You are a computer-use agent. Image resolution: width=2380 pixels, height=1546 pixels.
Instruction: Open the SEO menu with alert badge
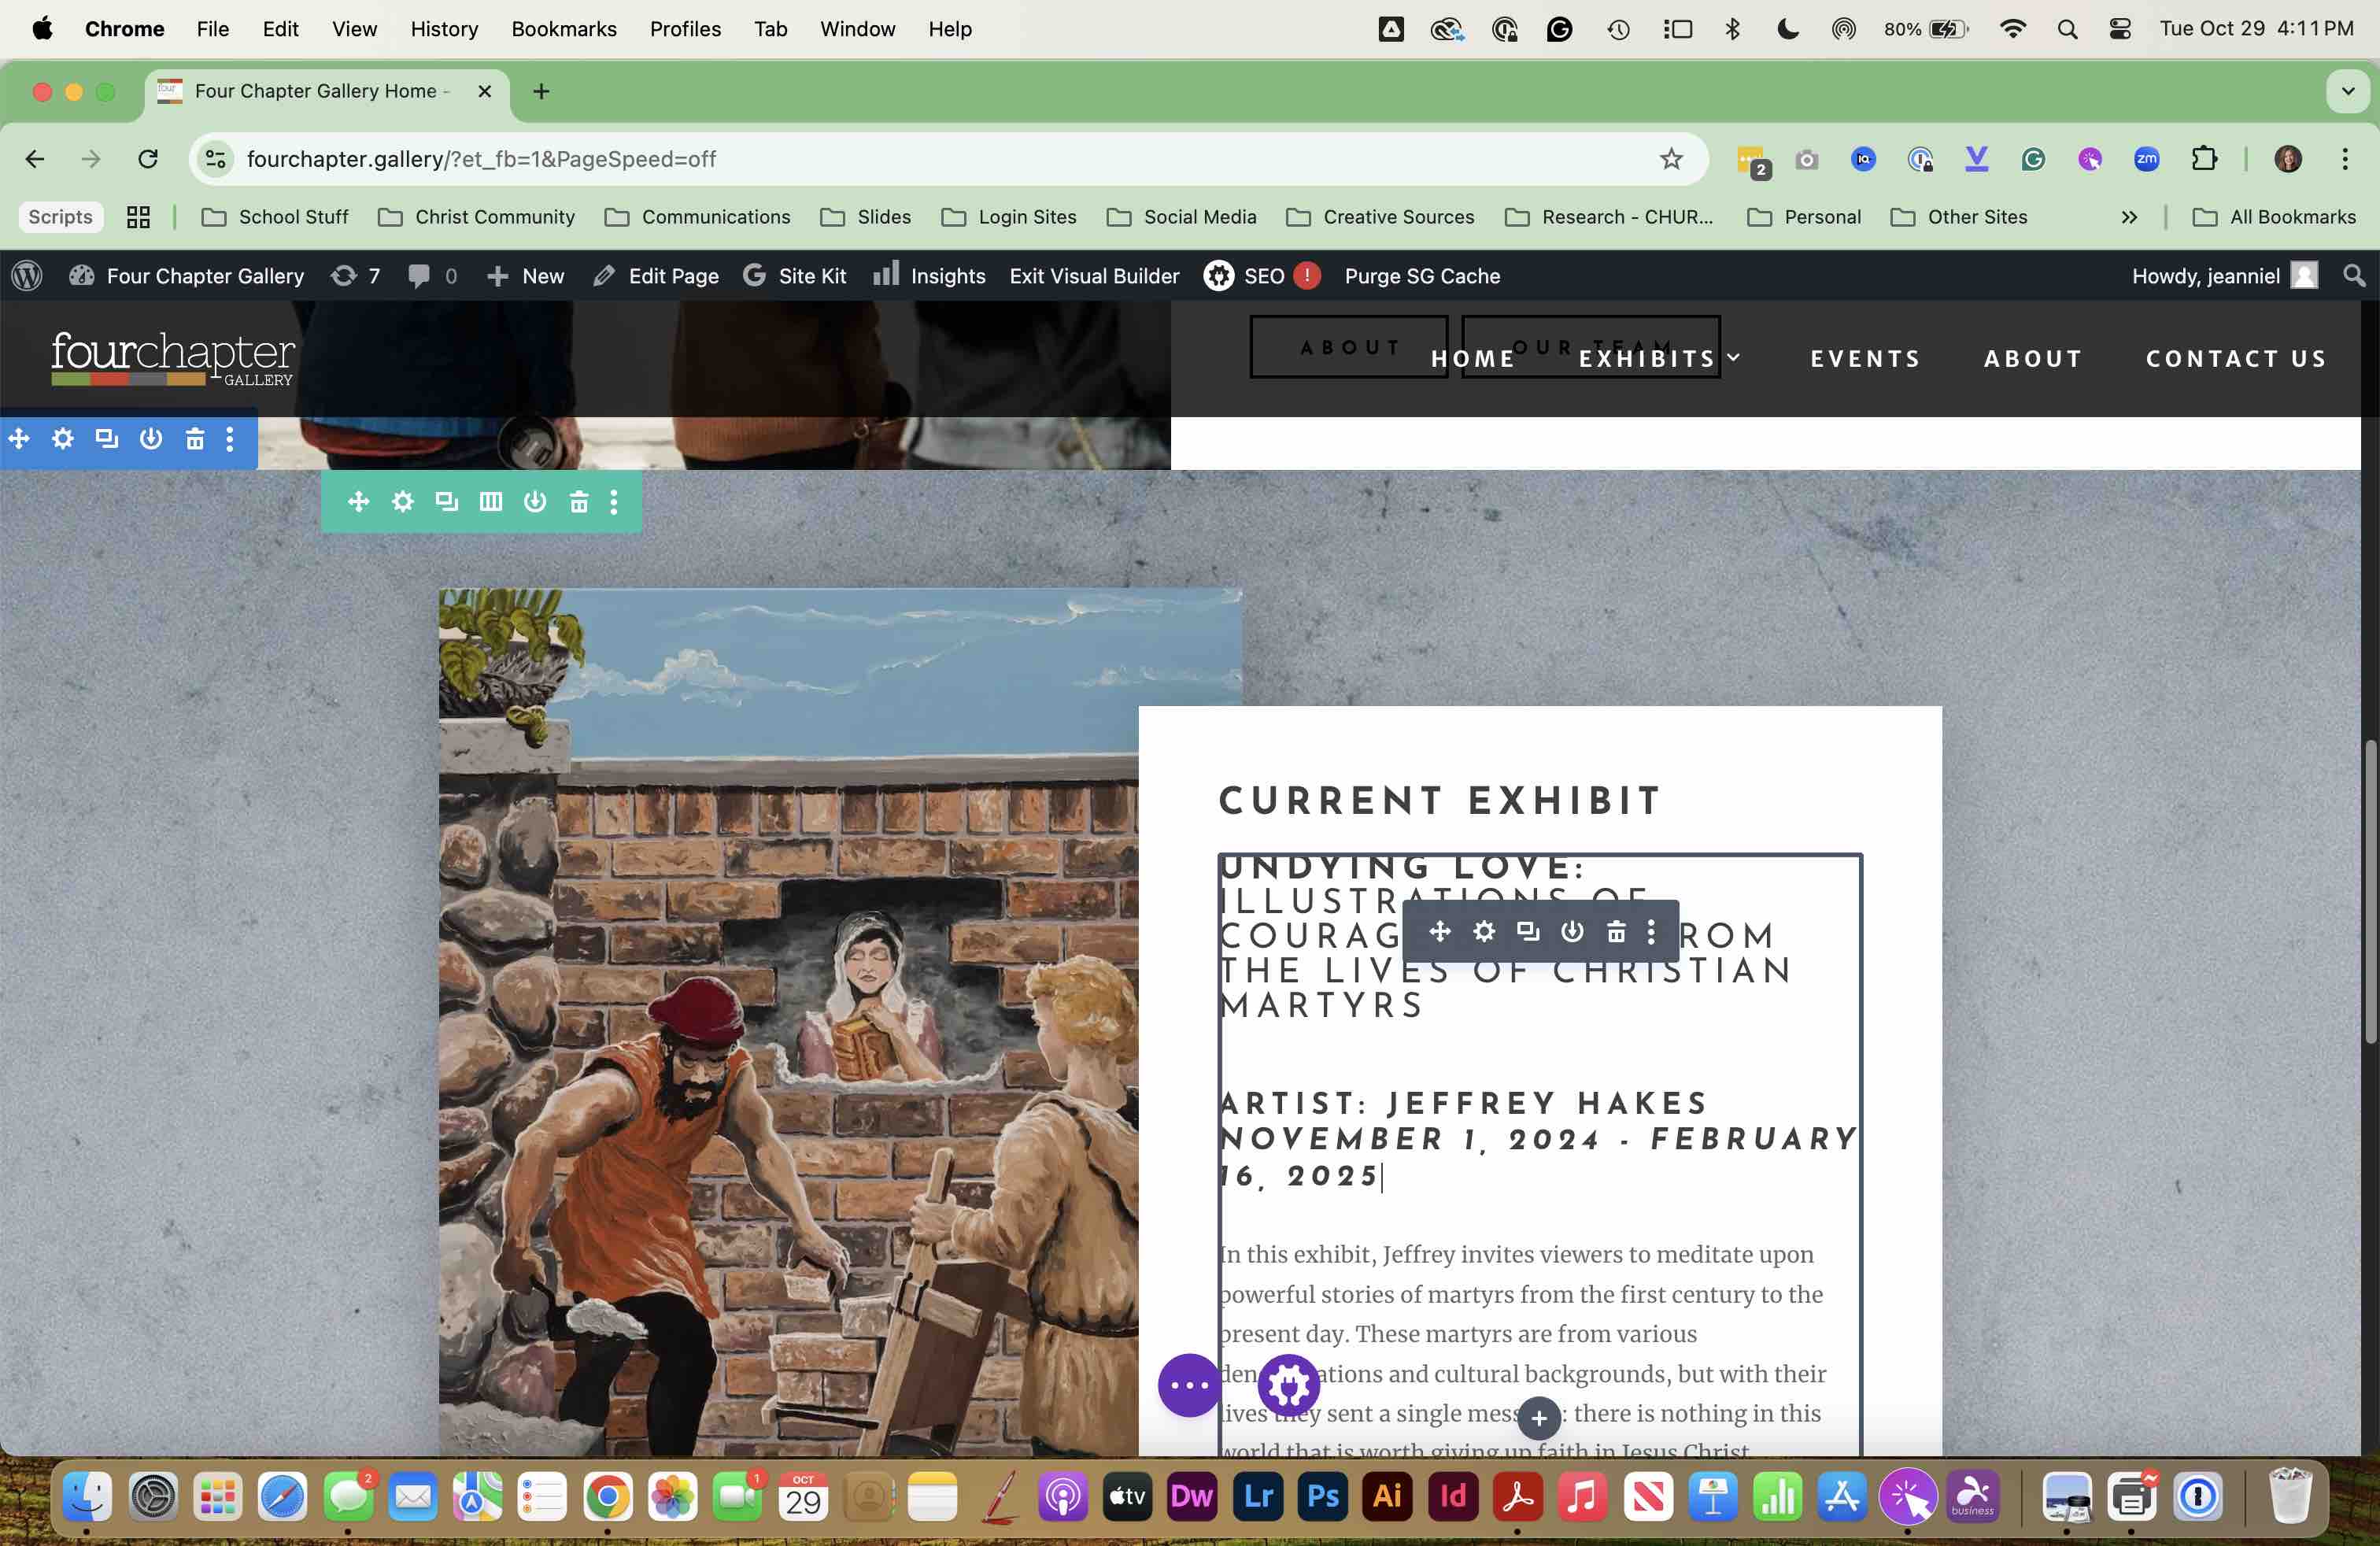1262,276
